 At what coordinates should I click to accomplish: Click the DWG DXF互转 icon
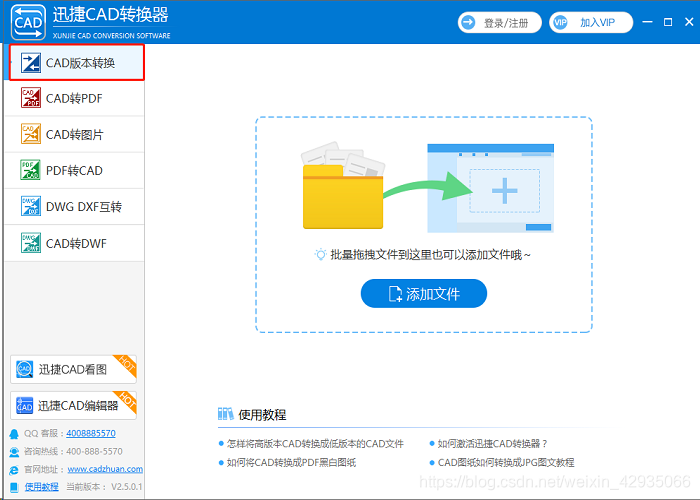coord(31,206)
